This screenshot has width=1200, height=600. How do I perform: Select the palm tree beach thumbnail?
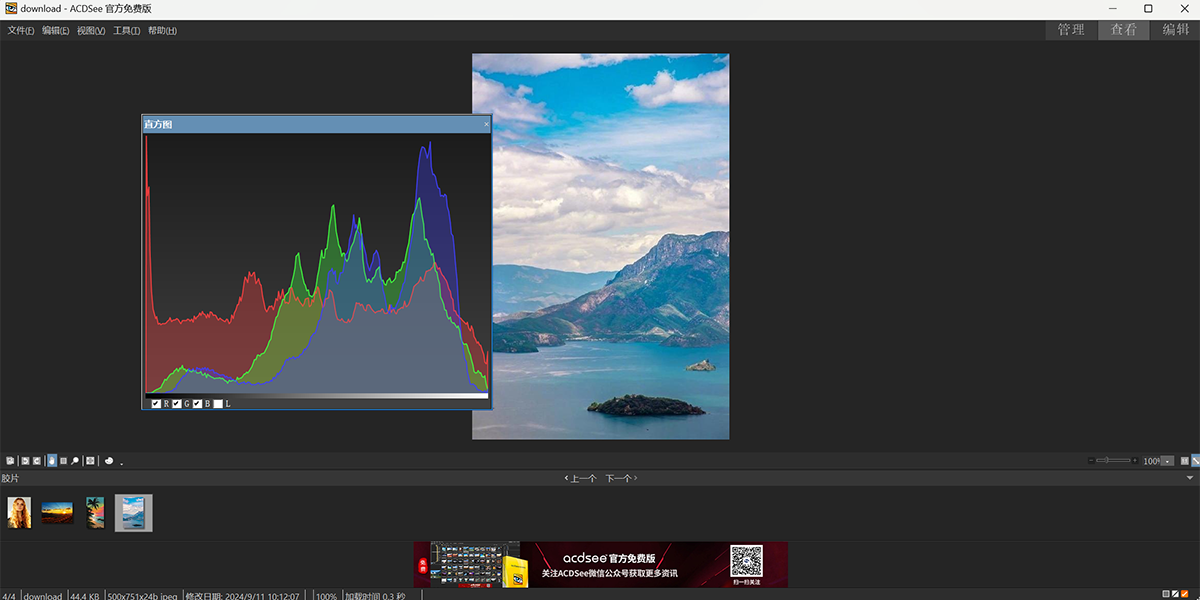(95, 513)
